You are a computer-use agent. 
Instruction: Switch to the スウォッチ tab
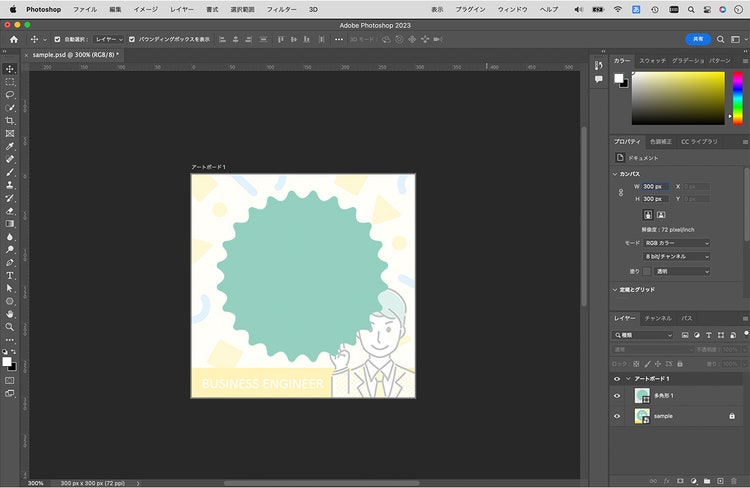(x=652, y=61)
